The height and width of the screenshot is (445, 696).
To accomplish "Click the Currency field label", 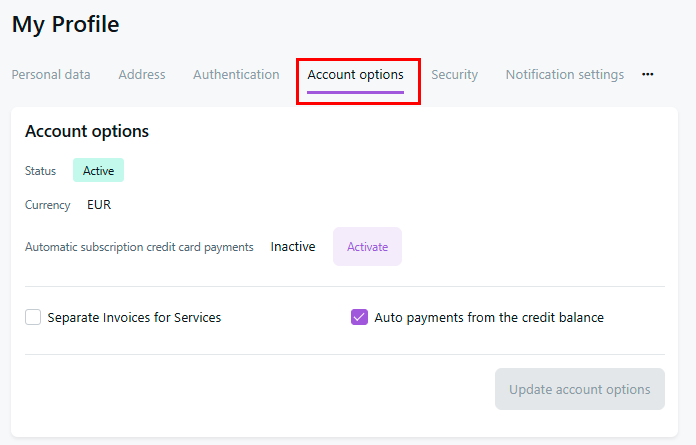I will 48,205.
